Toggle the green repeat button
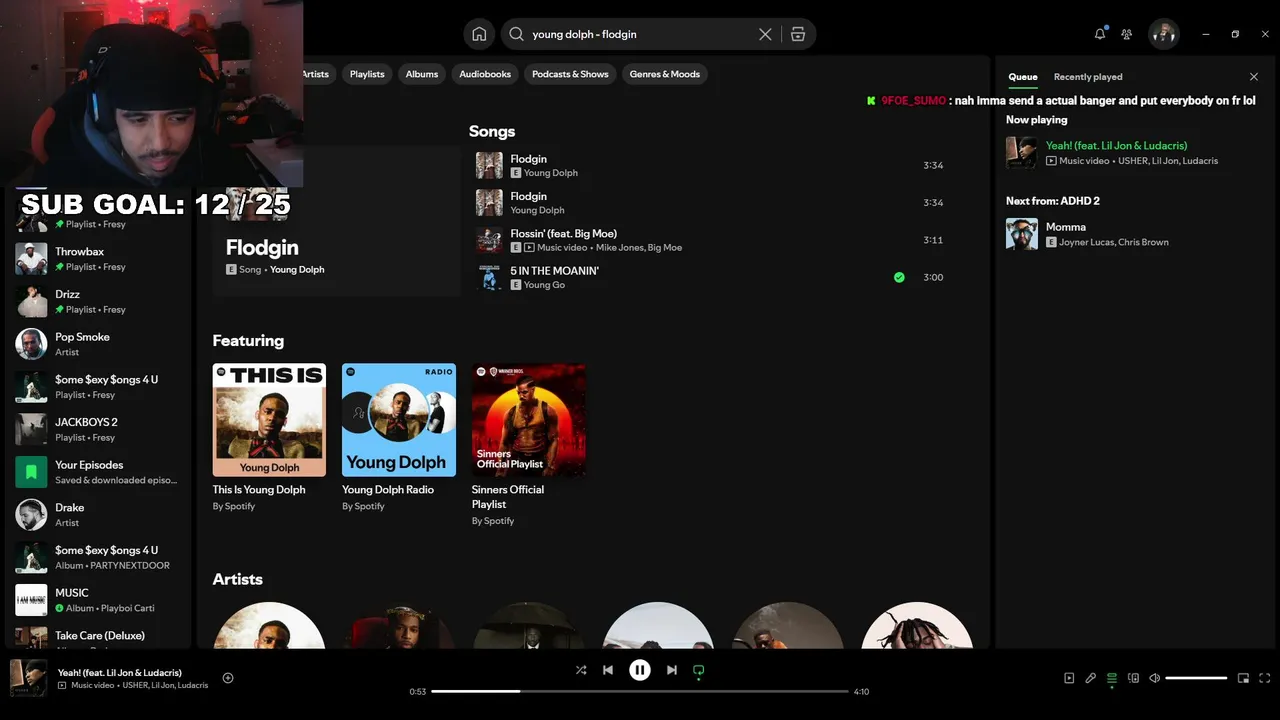 [x=699, y=671]
